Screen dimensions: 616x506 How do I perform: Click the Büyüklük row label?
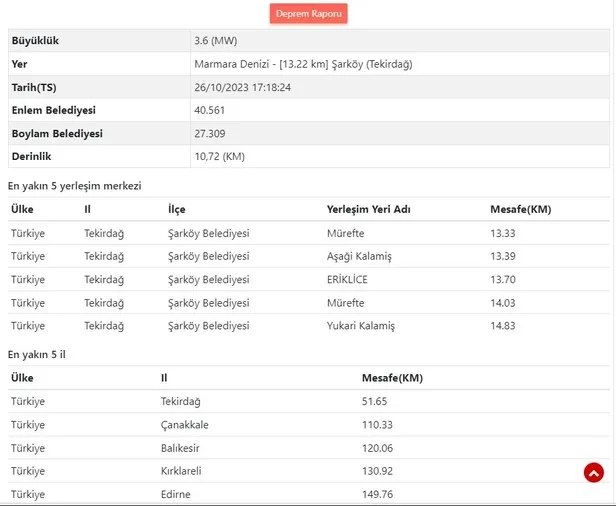point(37,41)
